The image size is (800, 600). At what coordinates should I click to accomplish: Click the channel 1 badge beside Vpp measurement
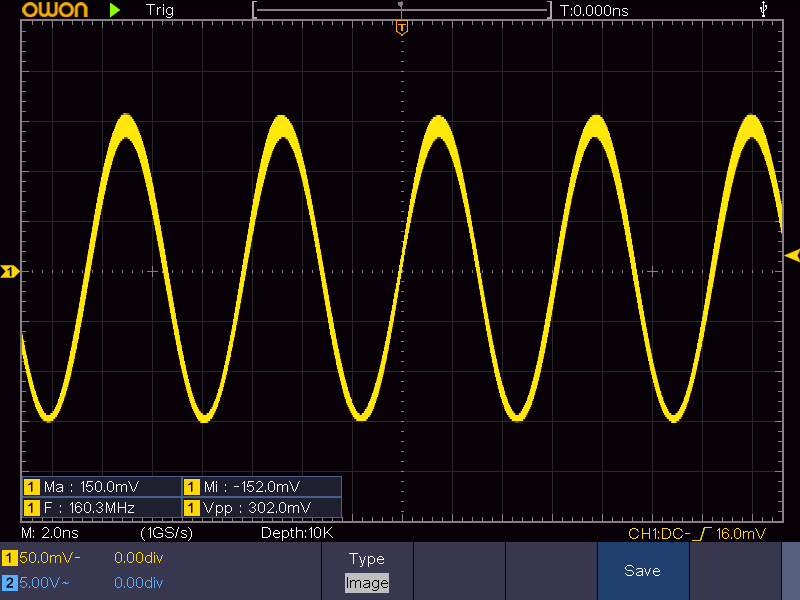click(191, 508)
